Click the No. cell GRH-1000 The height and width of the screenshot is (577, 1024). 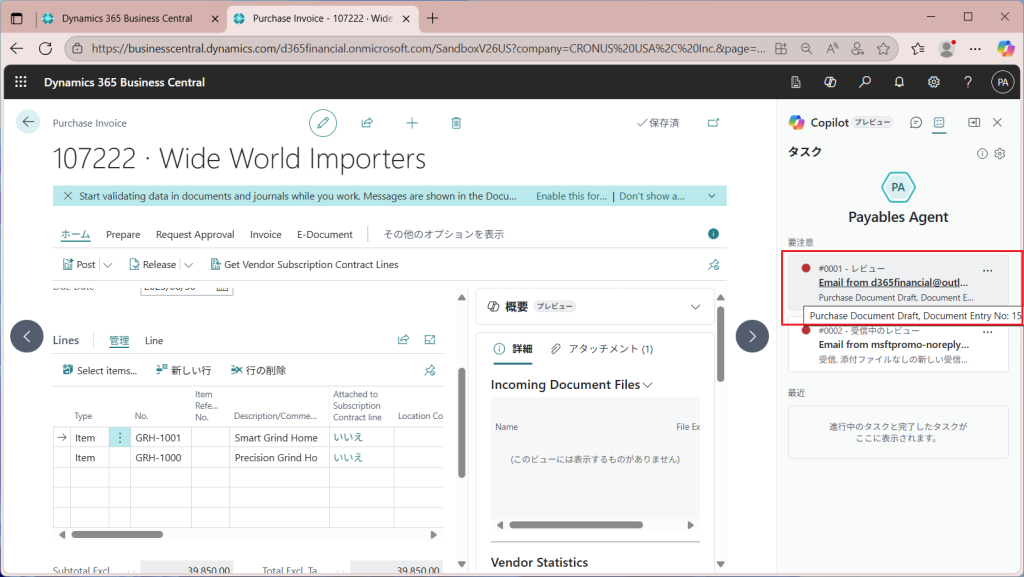coord(161,458)
